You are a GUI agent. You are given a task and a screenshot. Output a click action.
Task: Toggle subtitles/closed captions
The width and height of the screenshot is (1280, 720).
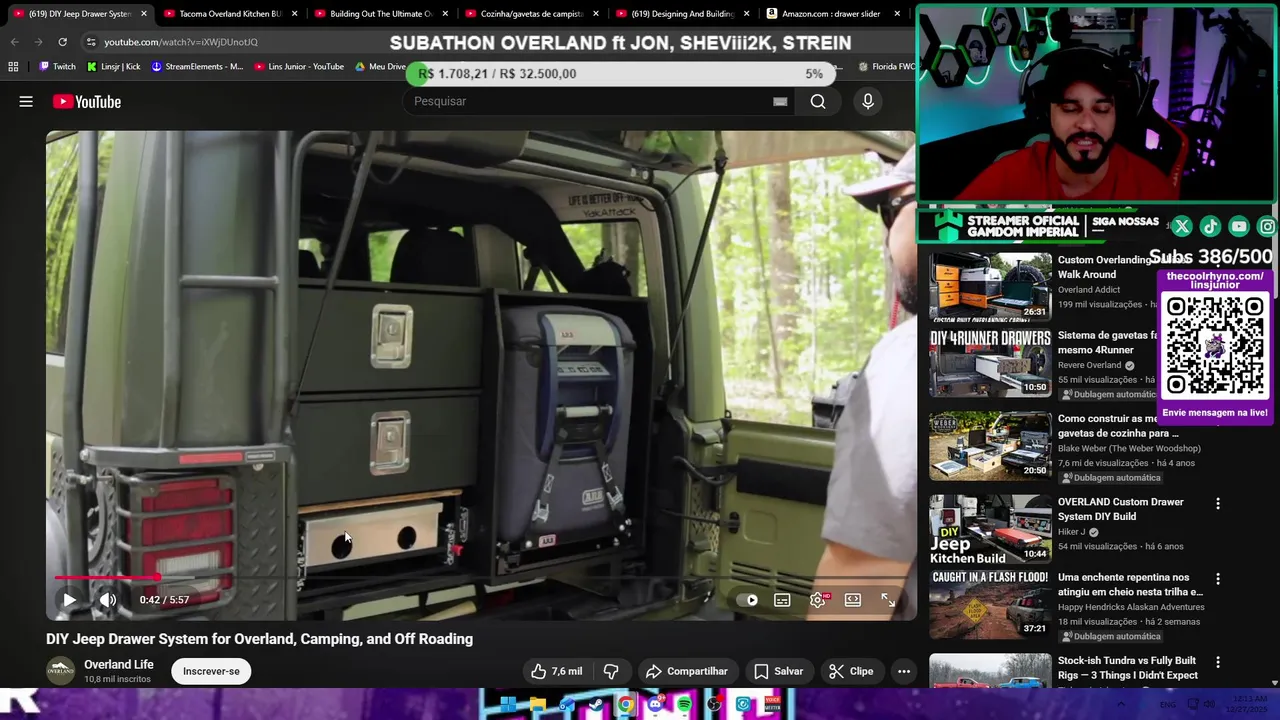click(782, 600)
